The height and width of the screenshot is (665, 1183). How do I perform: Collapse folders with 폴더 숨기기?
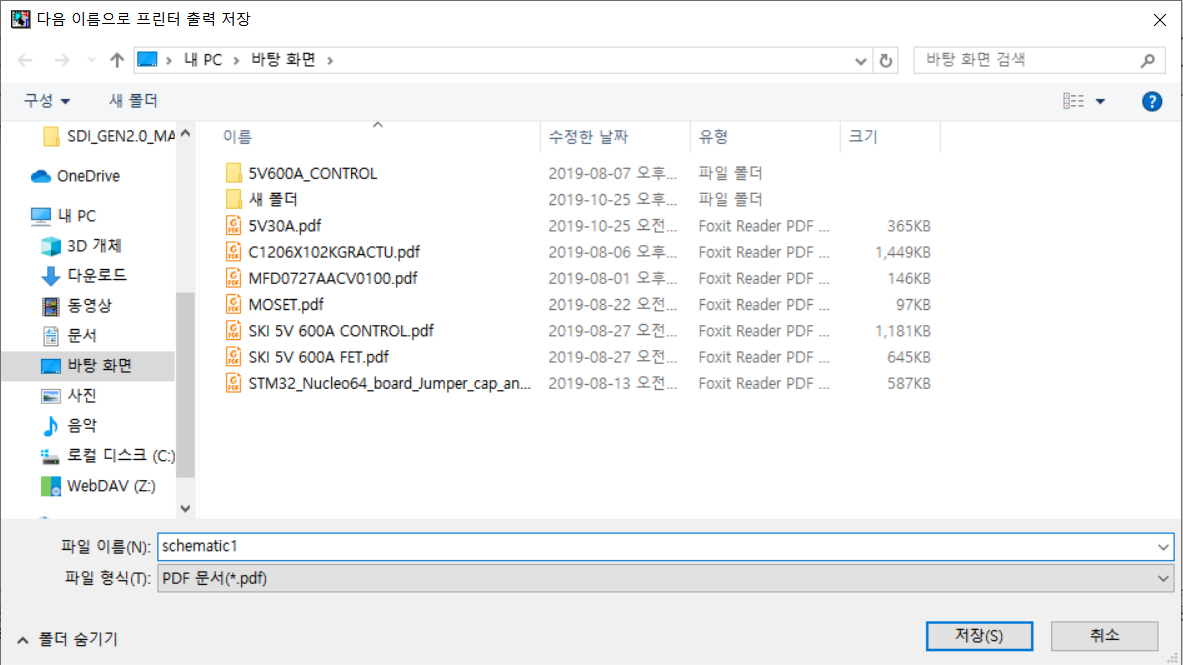68,639
